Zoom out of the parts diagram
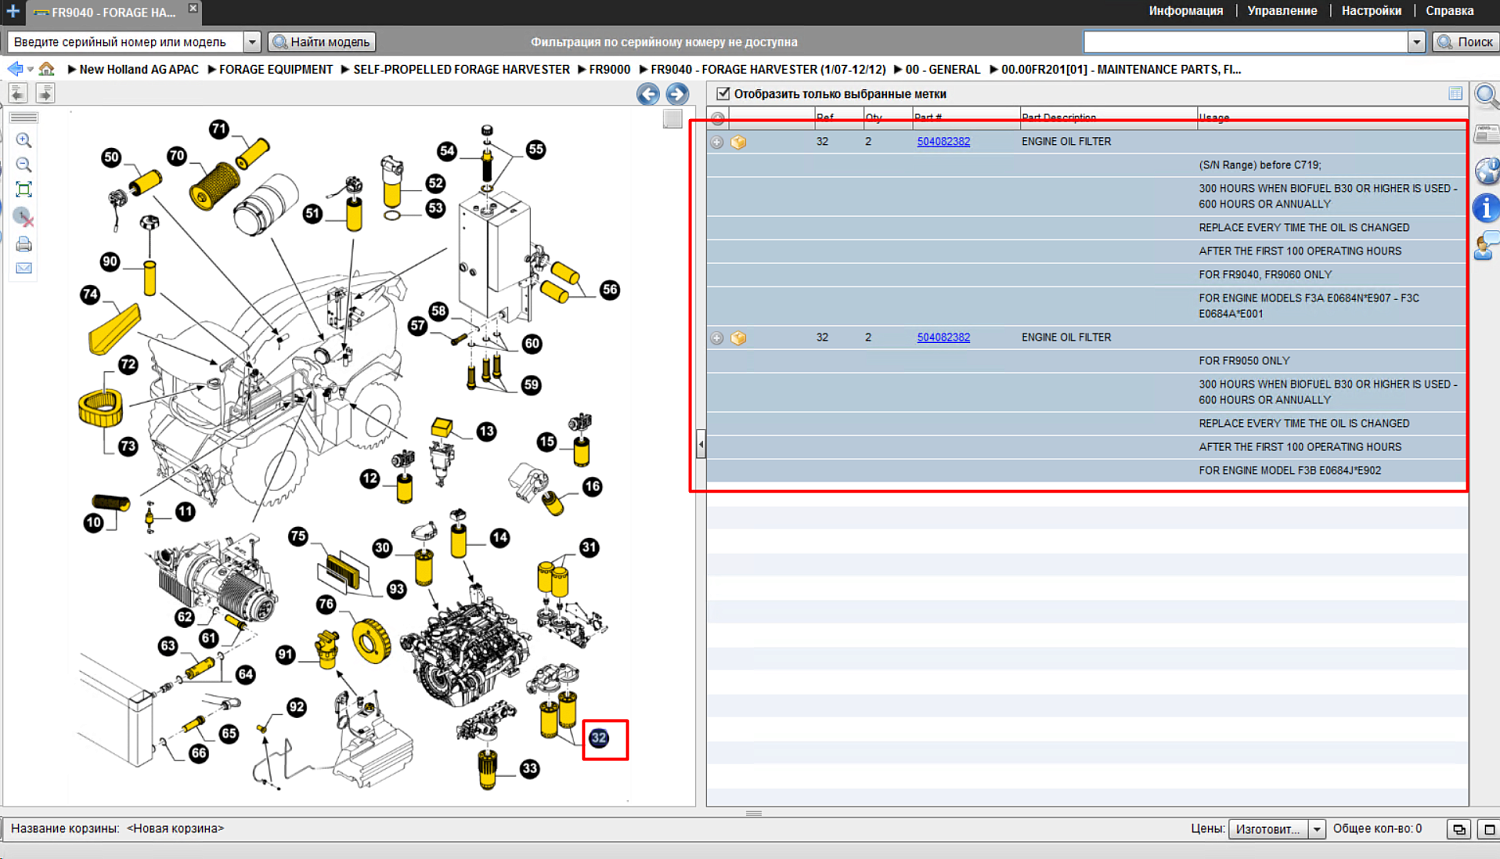This screenshot has width=1500, height=859. (x=24, y=165)
